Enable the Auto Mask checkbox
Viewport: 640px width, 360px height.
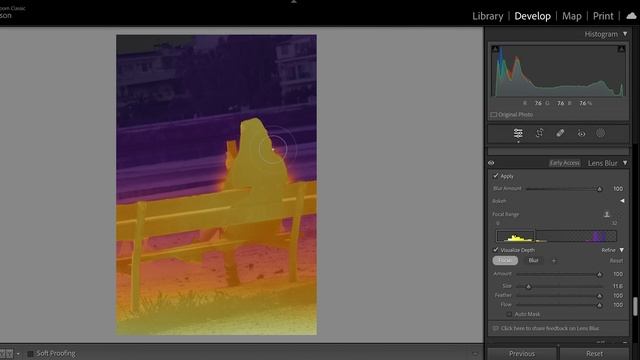509,314
